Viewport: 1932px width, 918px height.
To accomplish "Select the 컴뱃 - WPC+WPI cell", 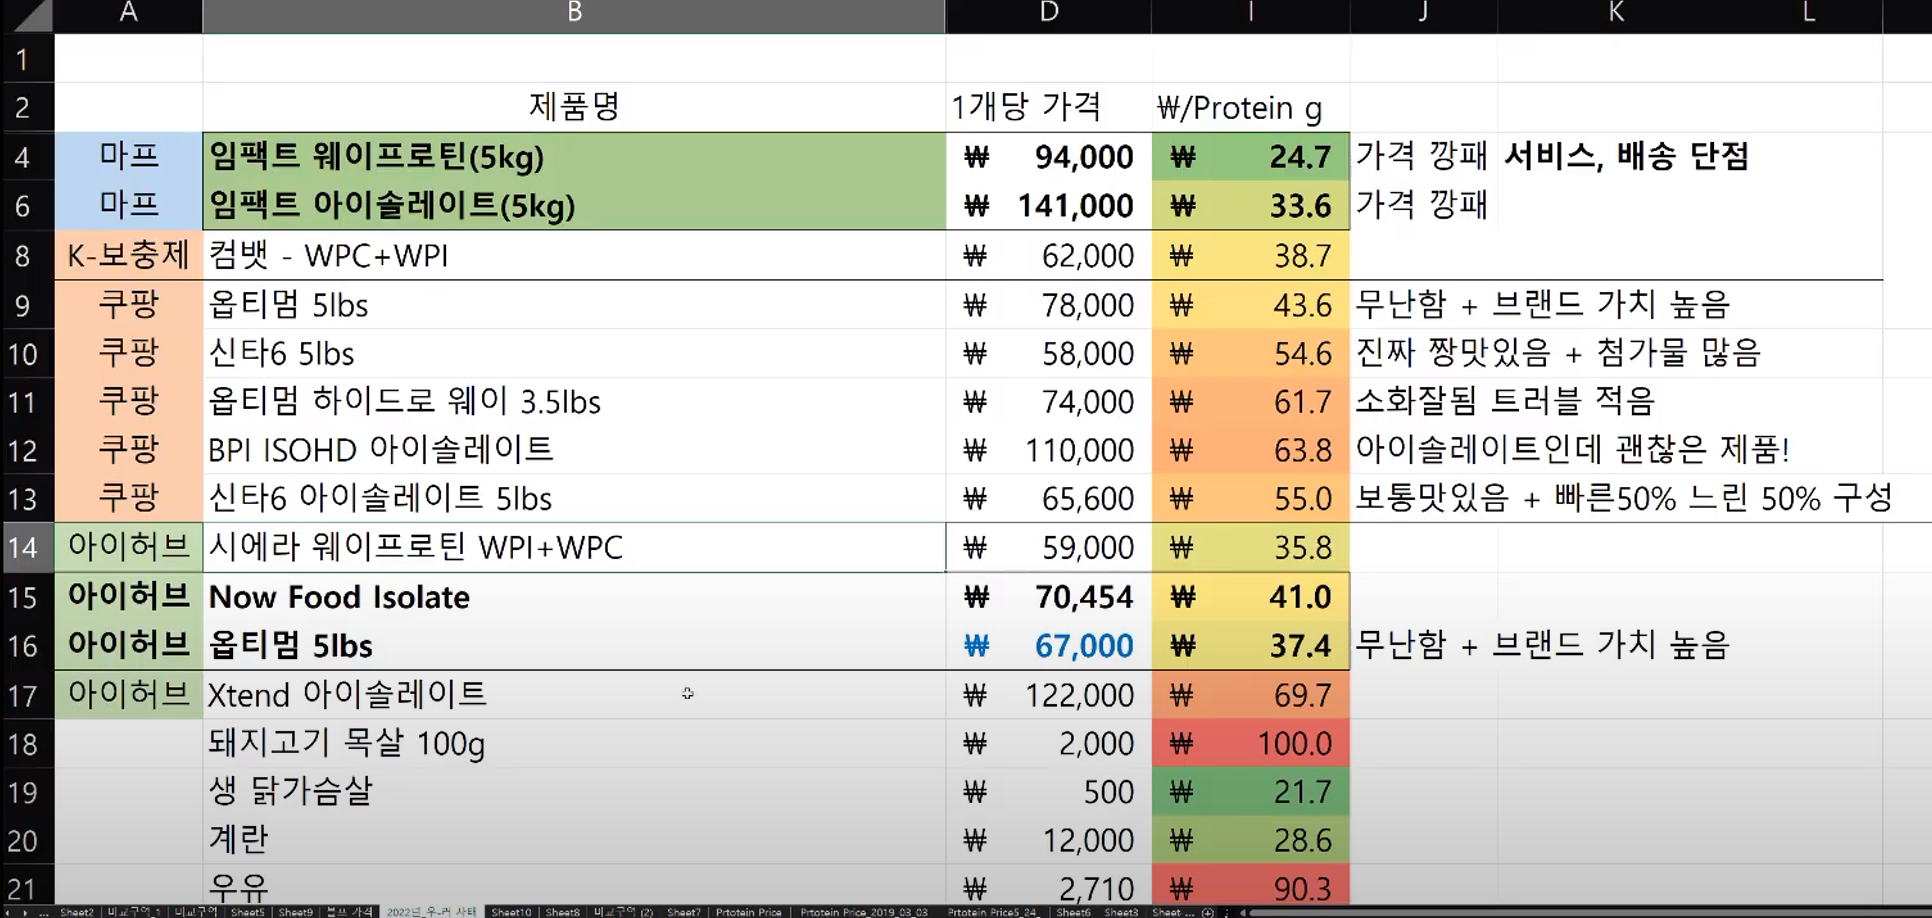I will 574,256.
